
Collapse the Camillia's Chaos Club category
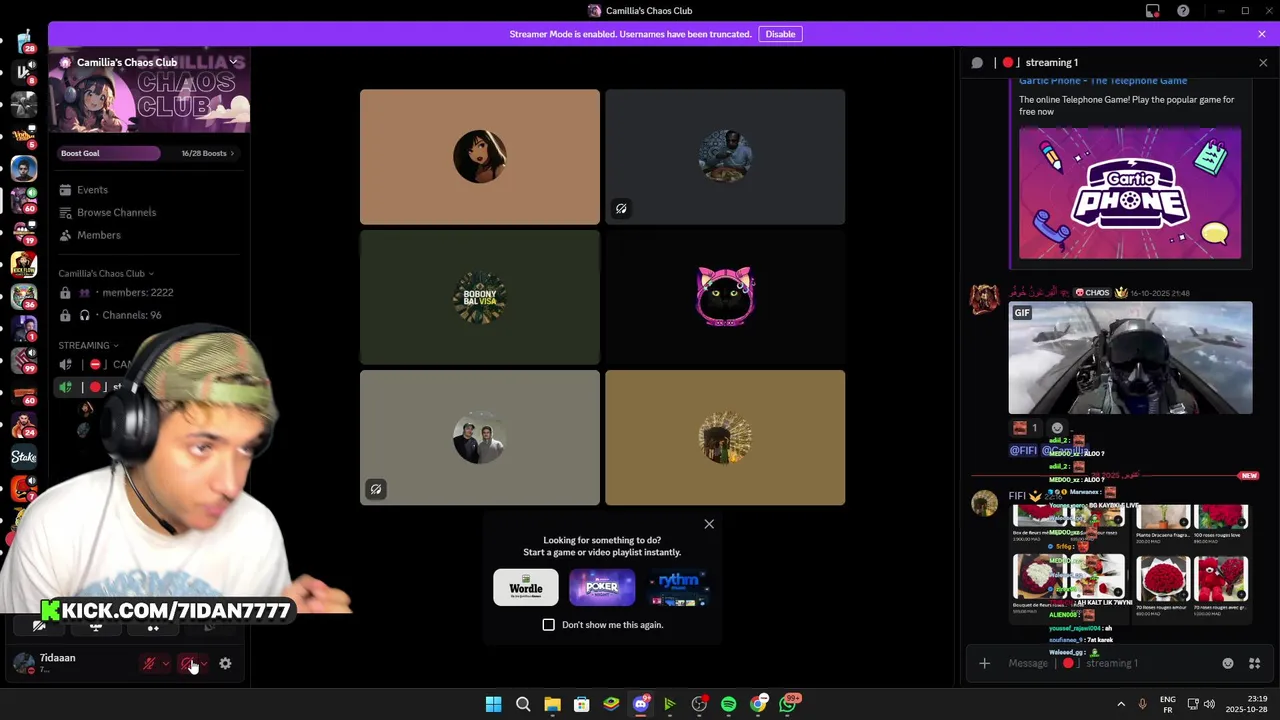(x=106, y=273)
